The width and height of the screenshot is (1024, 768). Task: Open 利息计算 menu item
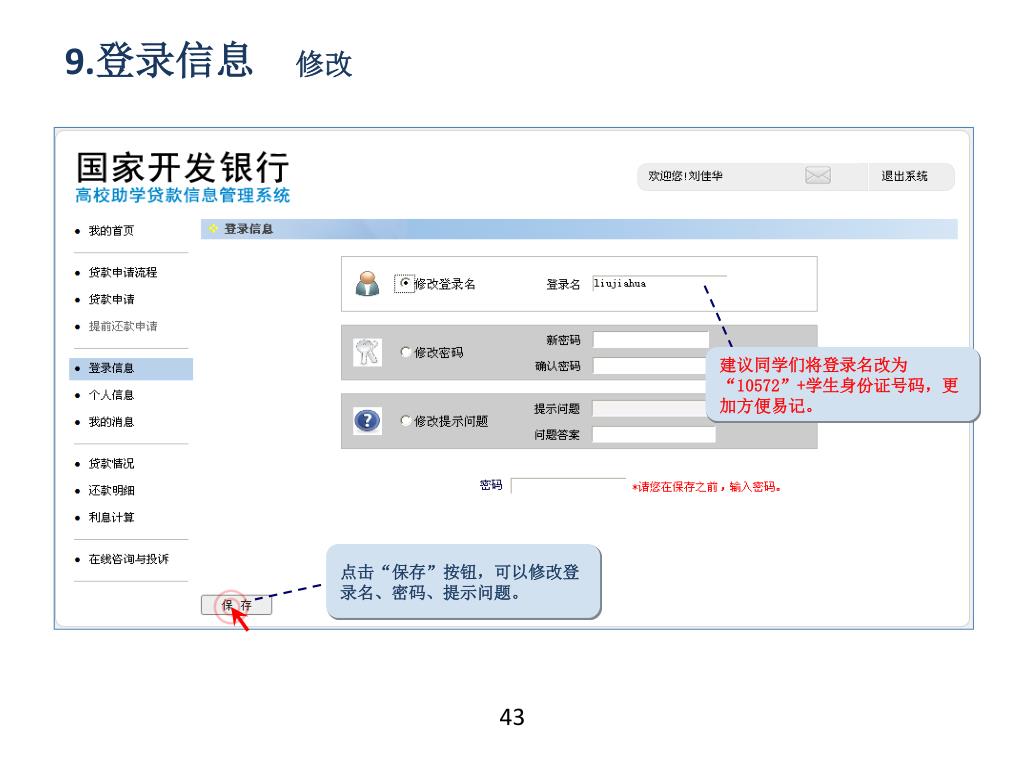111,517
